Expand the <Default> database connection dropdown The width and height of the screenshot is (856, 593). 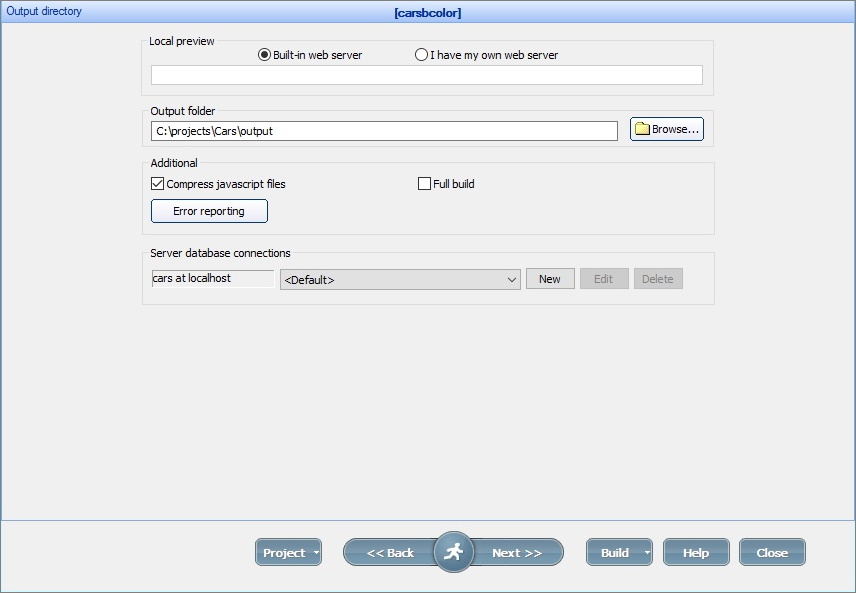[511, 280]
